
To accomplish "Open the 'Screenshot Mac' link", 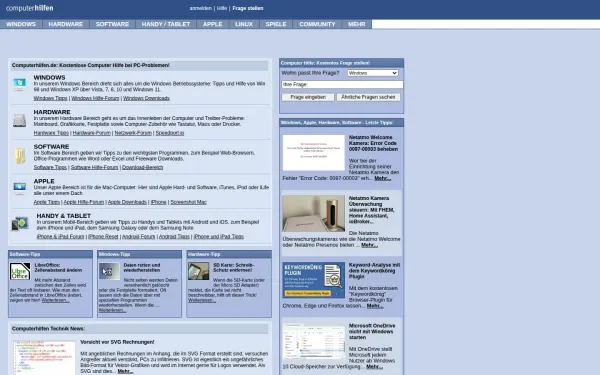I will coord(188,202).
